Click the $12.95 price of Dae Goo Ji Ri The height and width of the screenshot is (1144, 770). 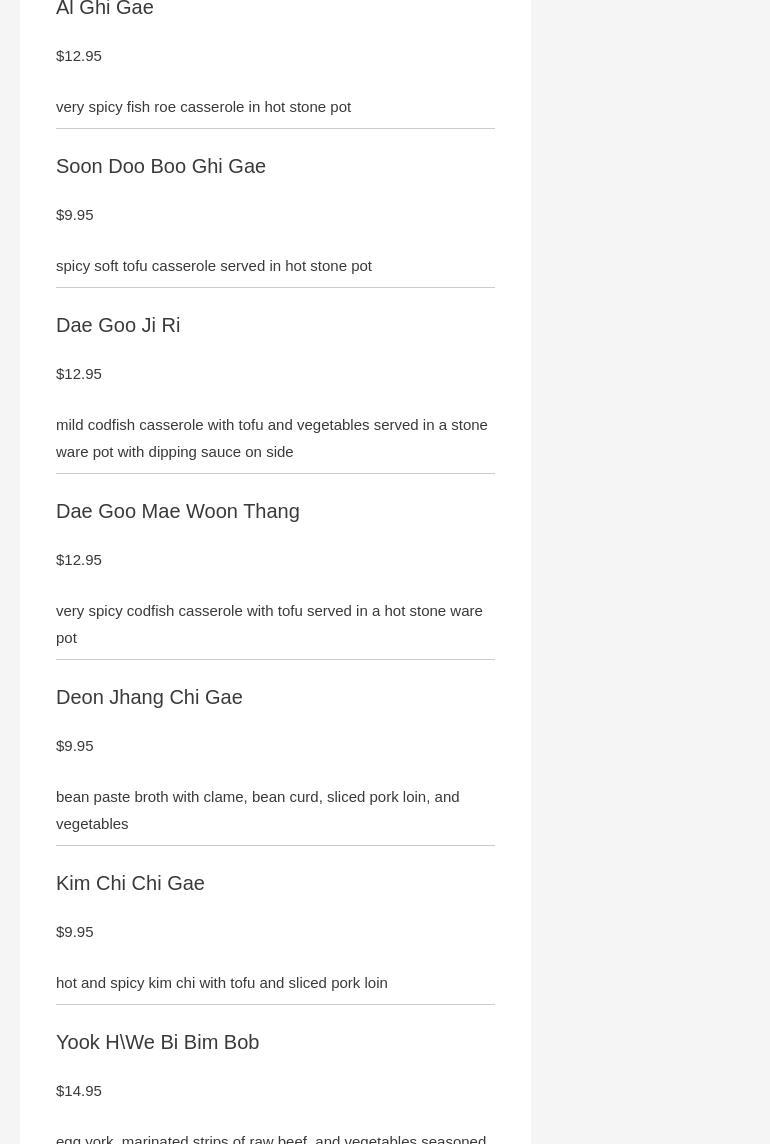[x=79, y=374]
